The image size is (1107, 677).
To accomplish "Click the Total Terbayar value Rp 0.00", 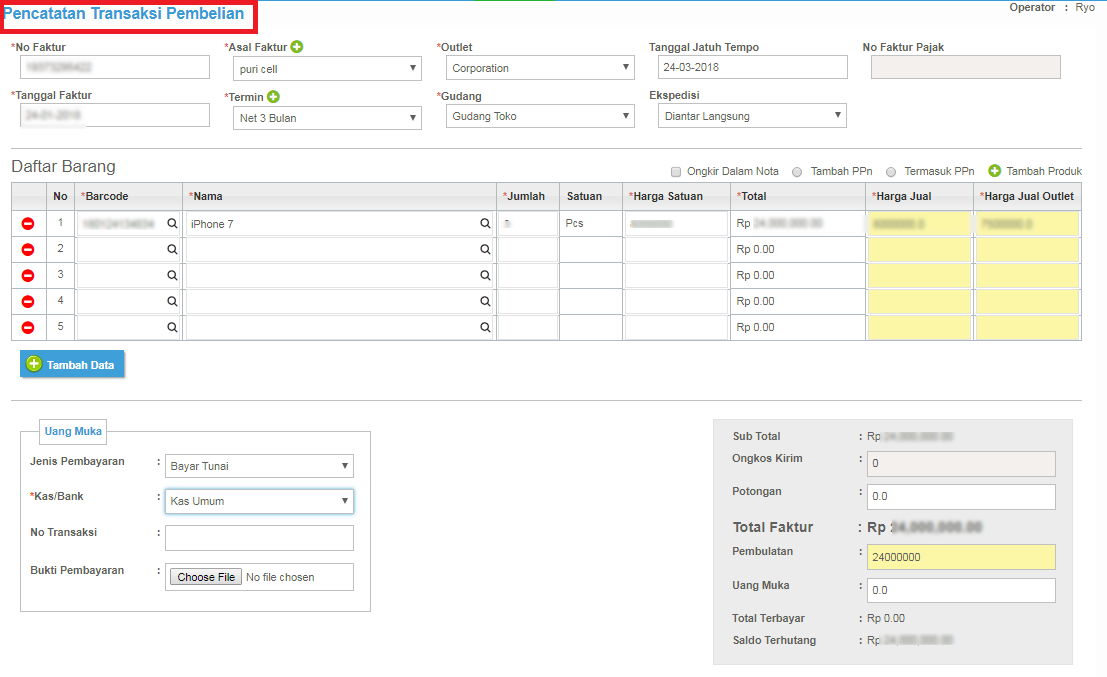I will (886, 618).
